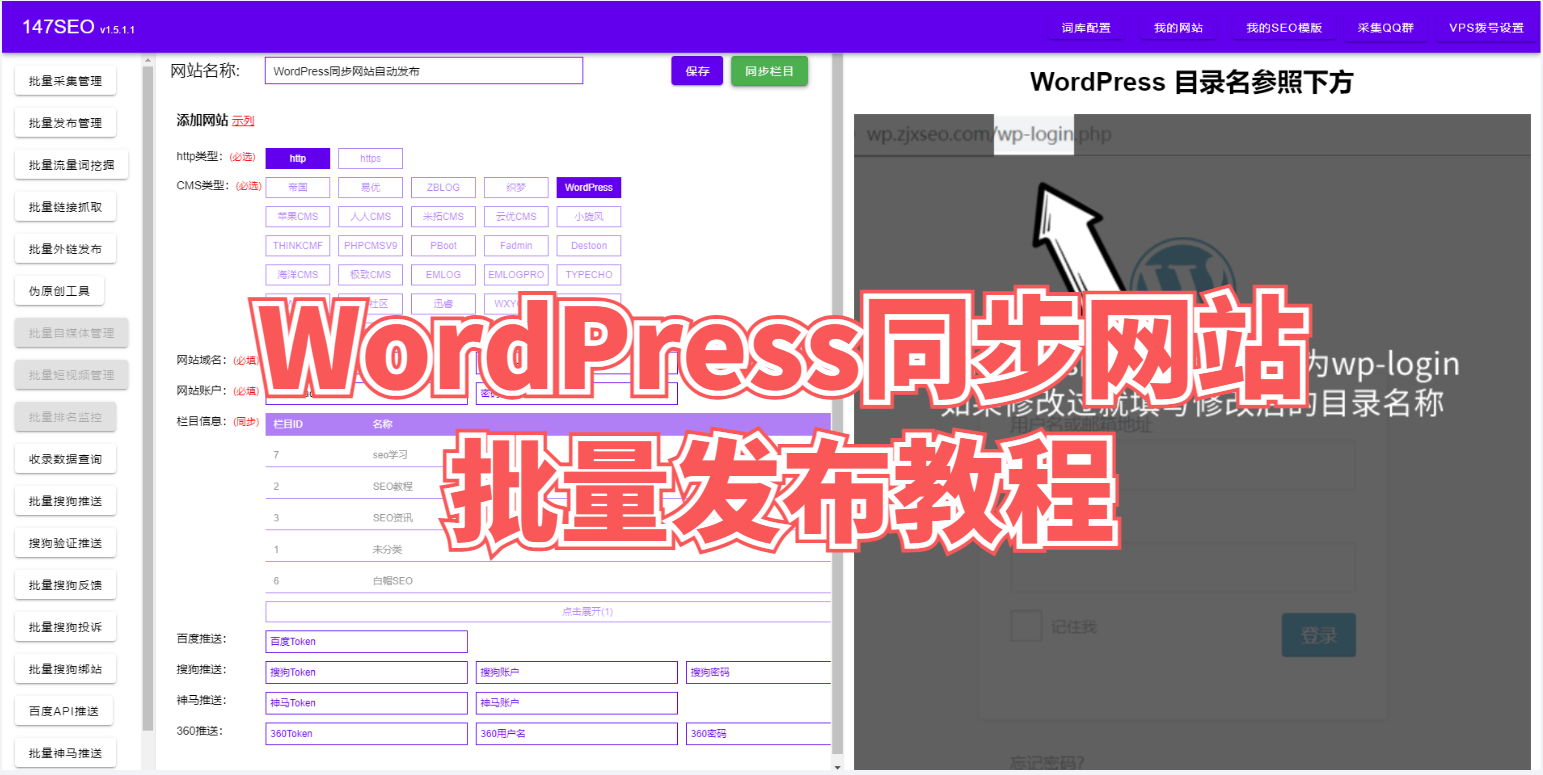Choose 苹果CMS as the CMS type
The height and width of the screenshot is (775, 1543).
point(298,216)
